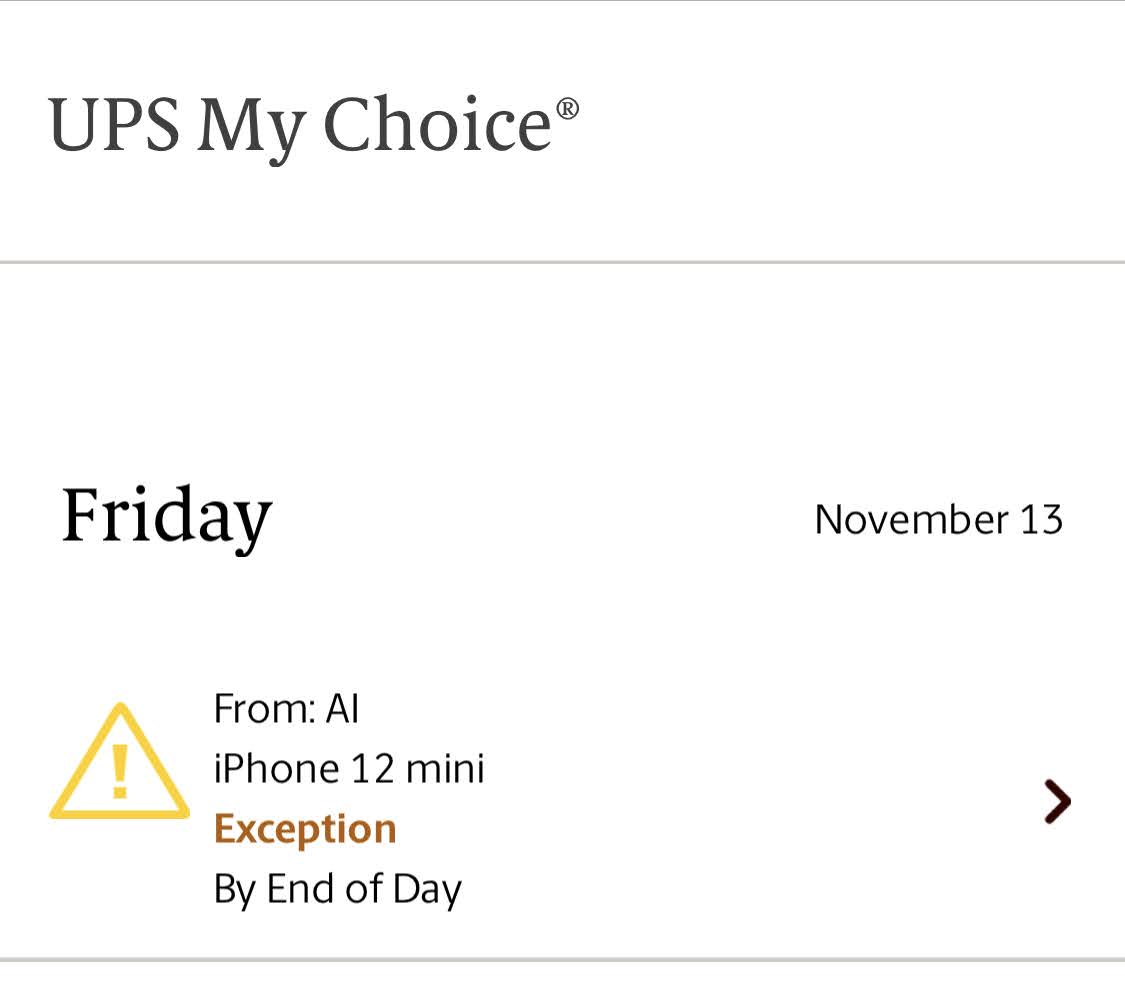The width and height of the screenshot is (1125, 1002).
Task: Select the Friday day heading
Action: click(167, 517)
